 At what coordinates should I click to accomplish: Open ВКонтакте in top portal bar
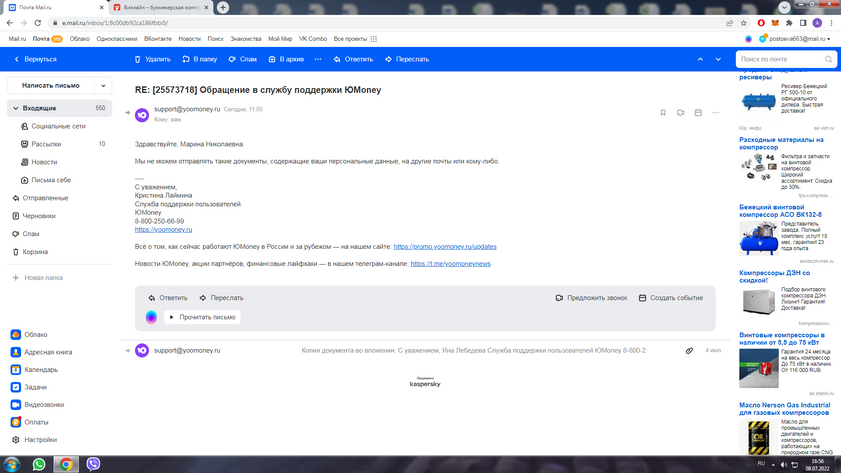click(x=158, y=39)
